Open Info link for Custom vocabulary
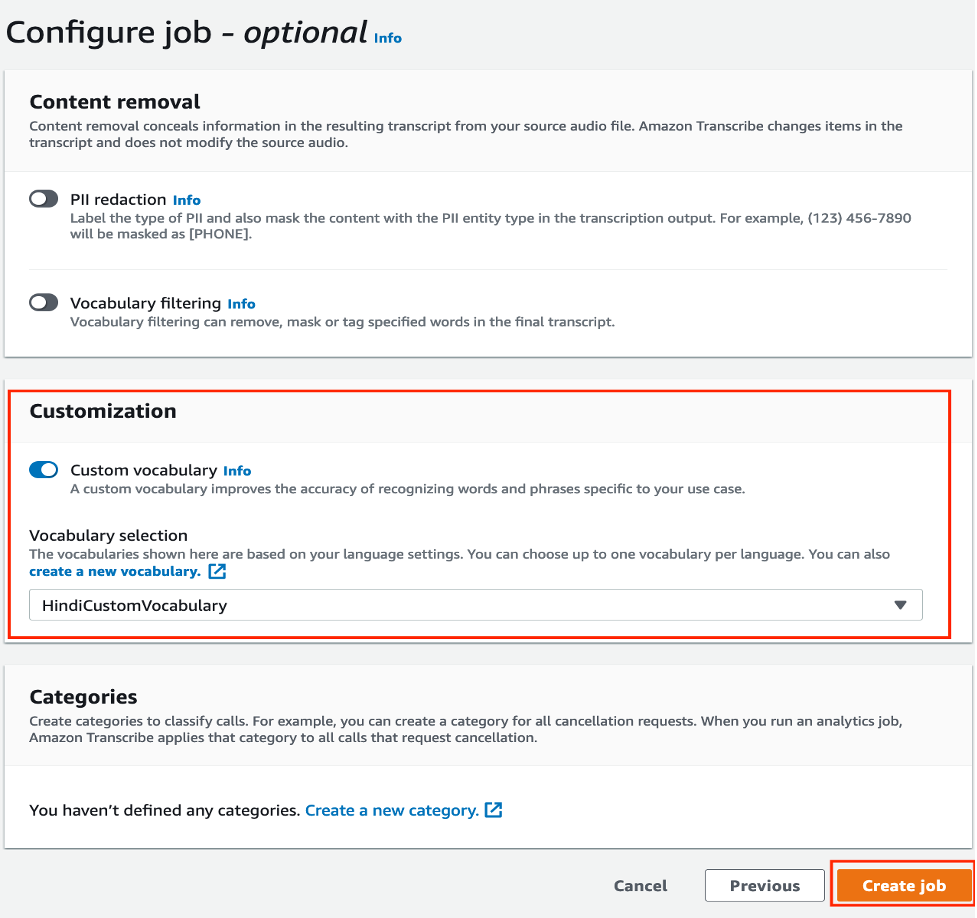 click(237, 471)
